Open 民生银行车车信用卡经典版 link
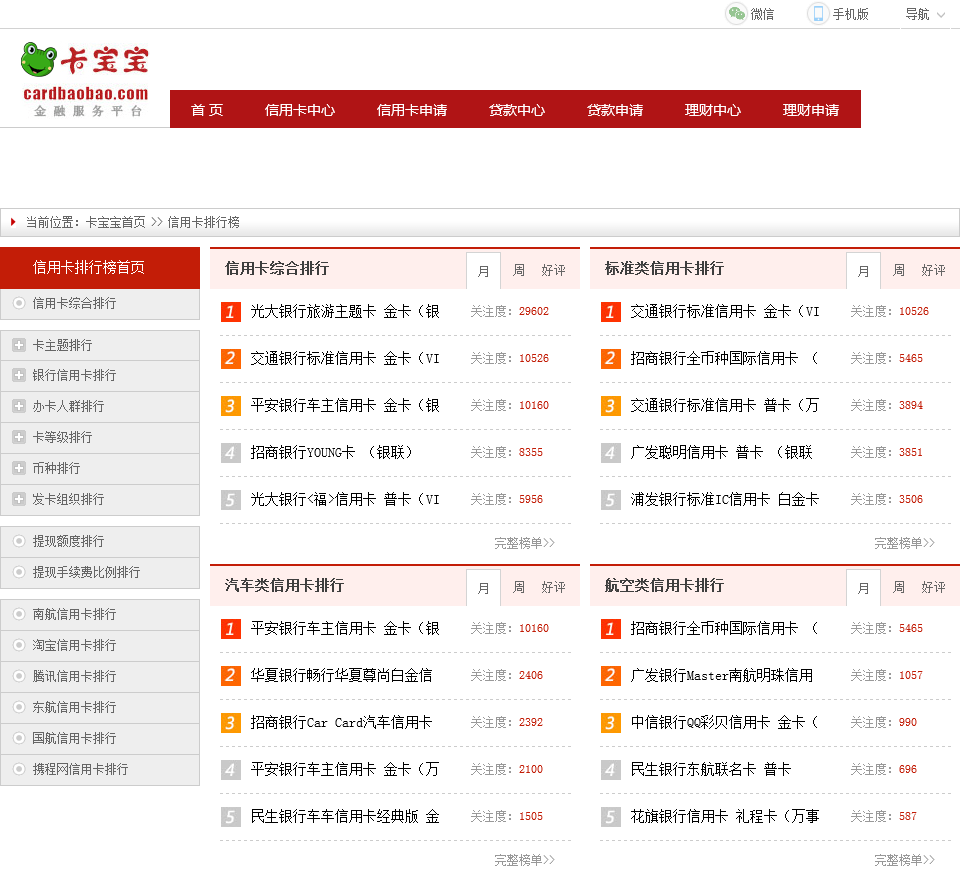 click(x=345, y=816)
